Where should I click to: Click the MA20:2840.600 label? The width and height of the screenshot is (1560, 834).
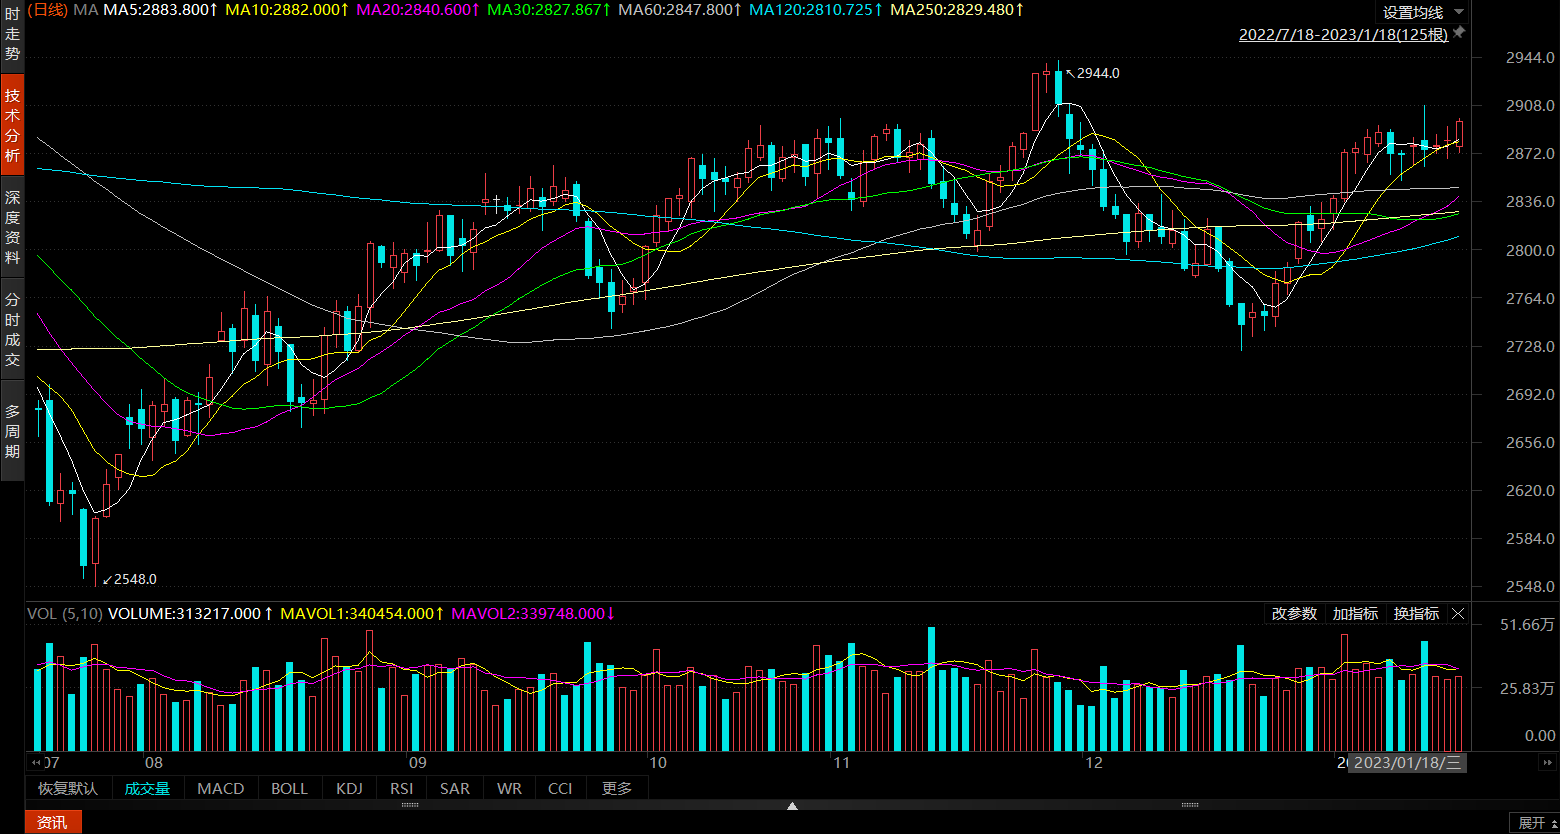coord(419,9)
